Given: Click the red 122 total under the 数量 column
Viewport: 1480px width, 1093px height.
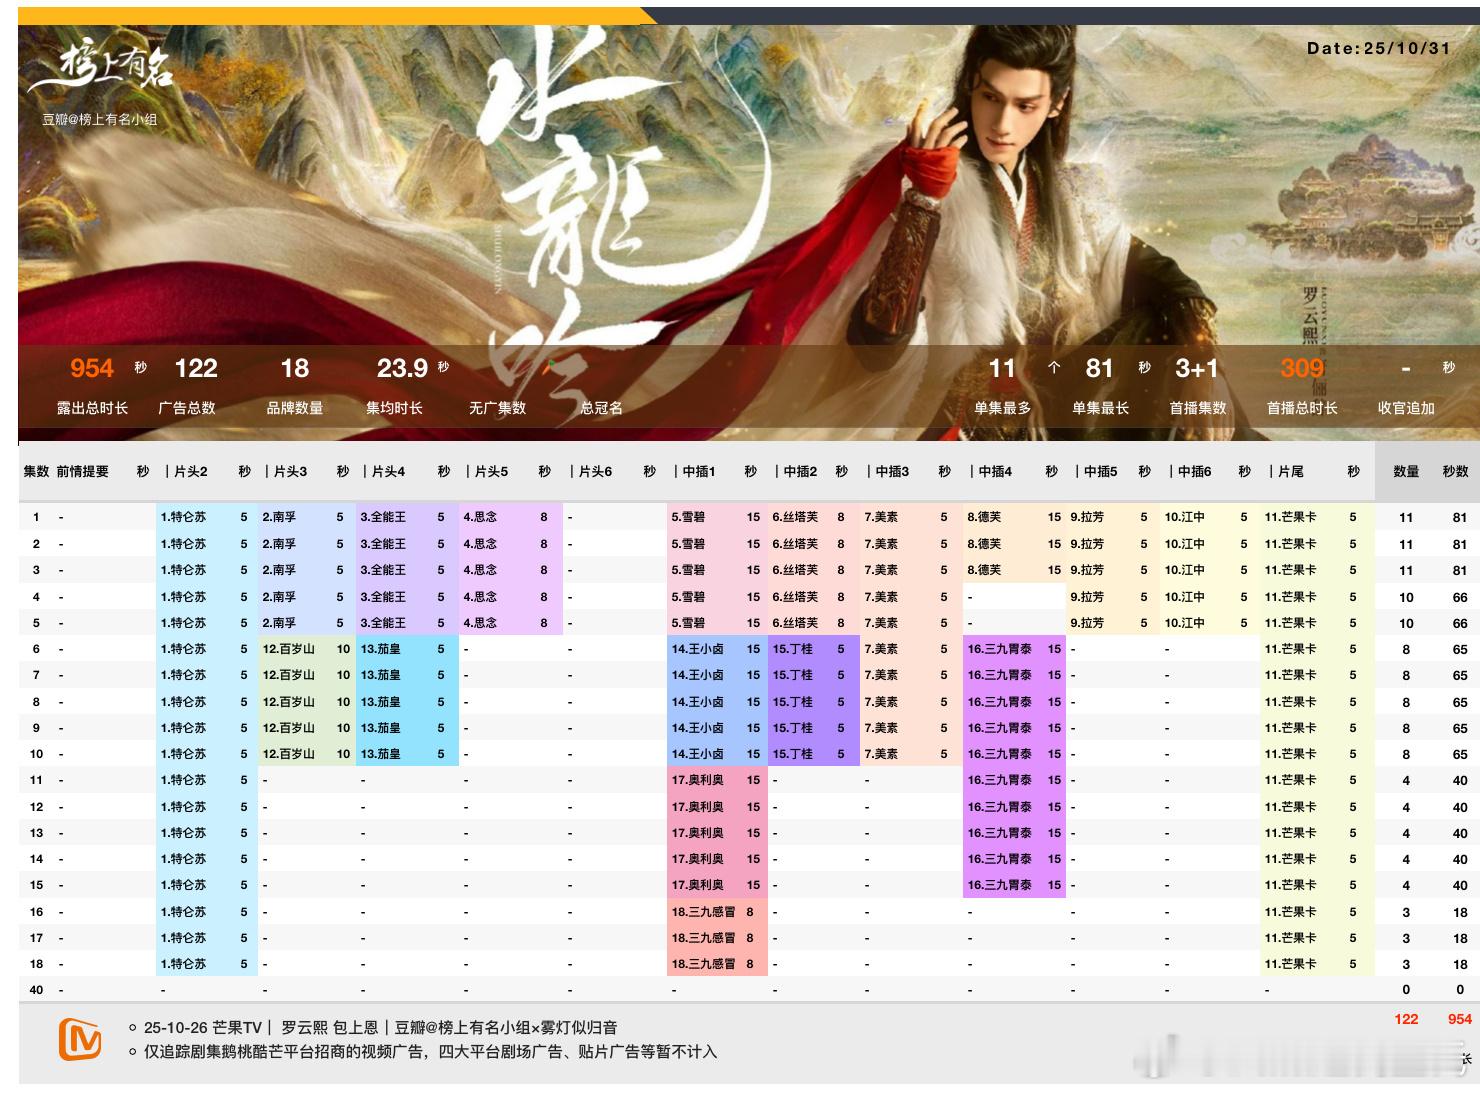Looking at the screenshot, I should tap(1406, 1019).
